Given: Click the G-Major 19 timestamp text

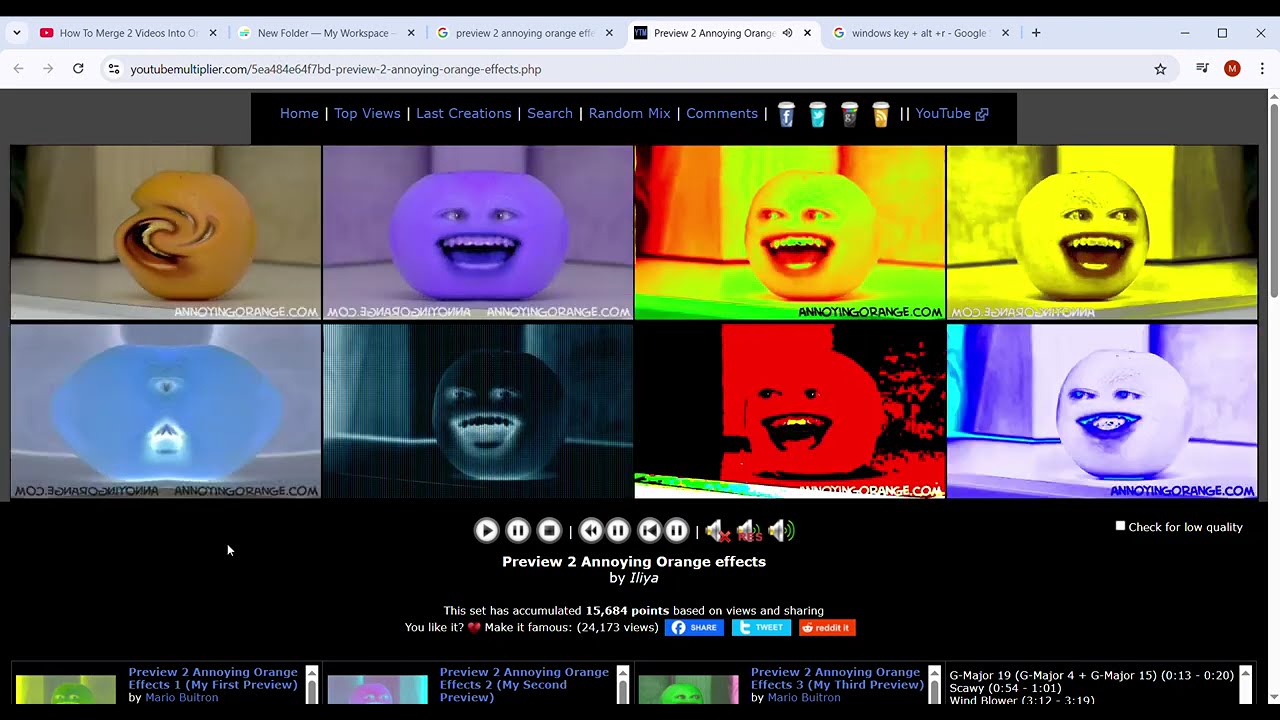Looking at the screenshot, I should tap(1091, 675).
